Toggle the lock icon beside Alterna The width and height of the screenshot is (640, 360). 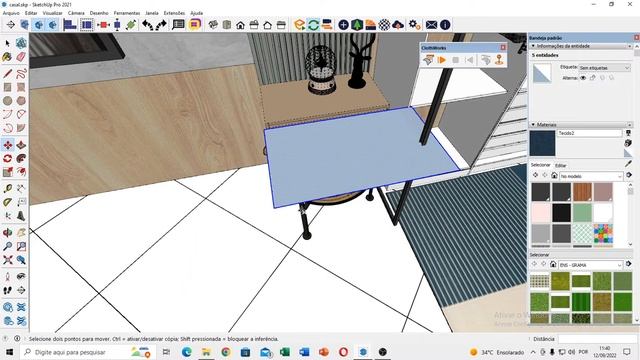(x=593, y=78)
